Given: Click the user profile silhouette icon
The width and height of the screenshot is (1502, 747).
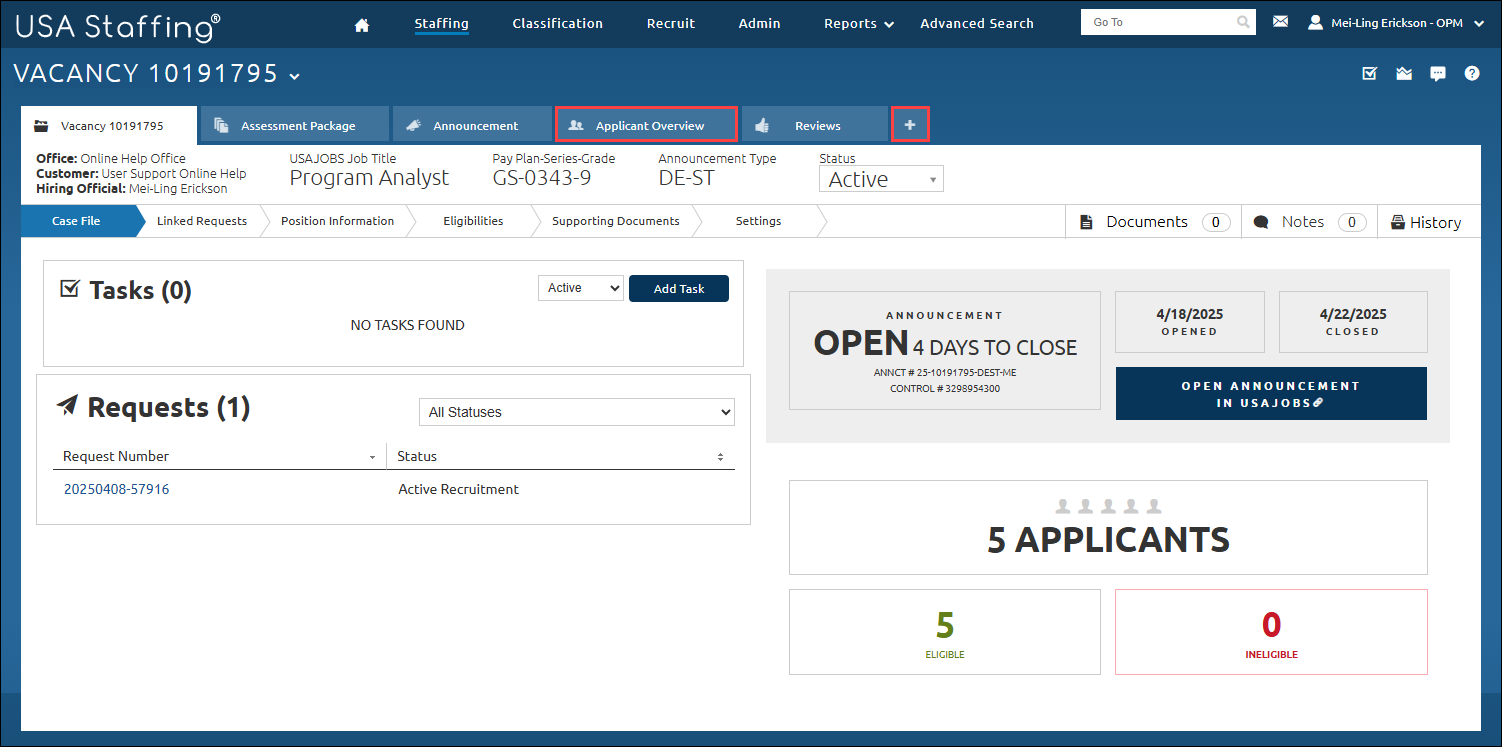Looking at the screenshot, I should pos(1316,22).
